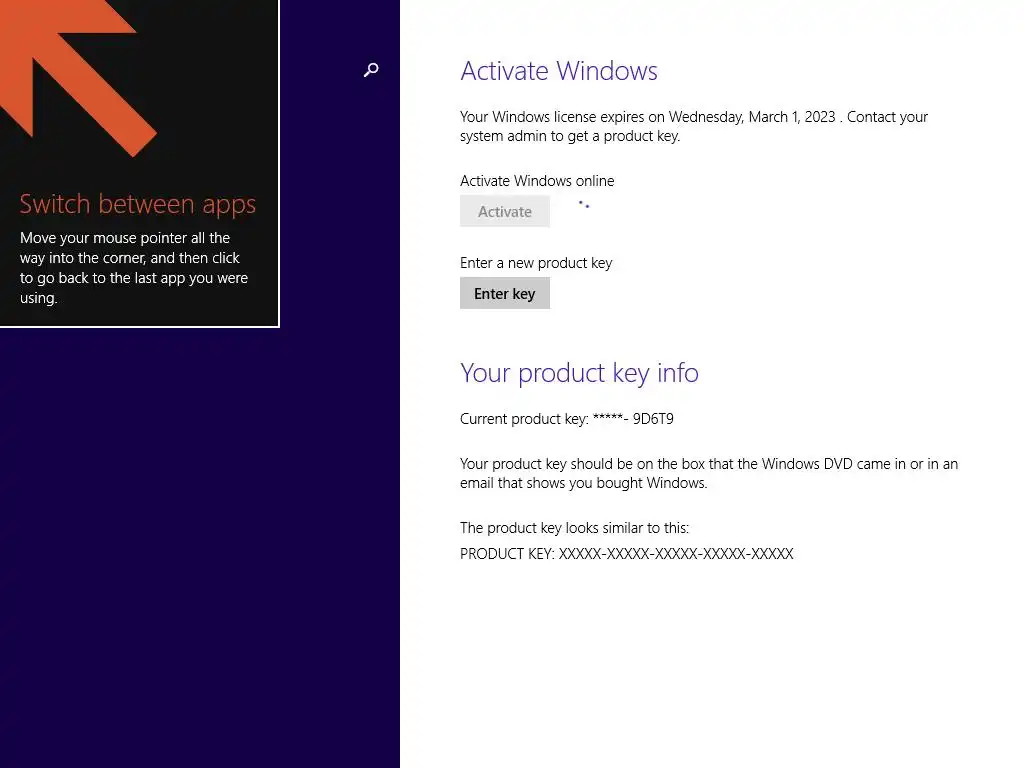Click the license expires March 1, 2023 text
1024x768 pixels.
click(694, 126)
